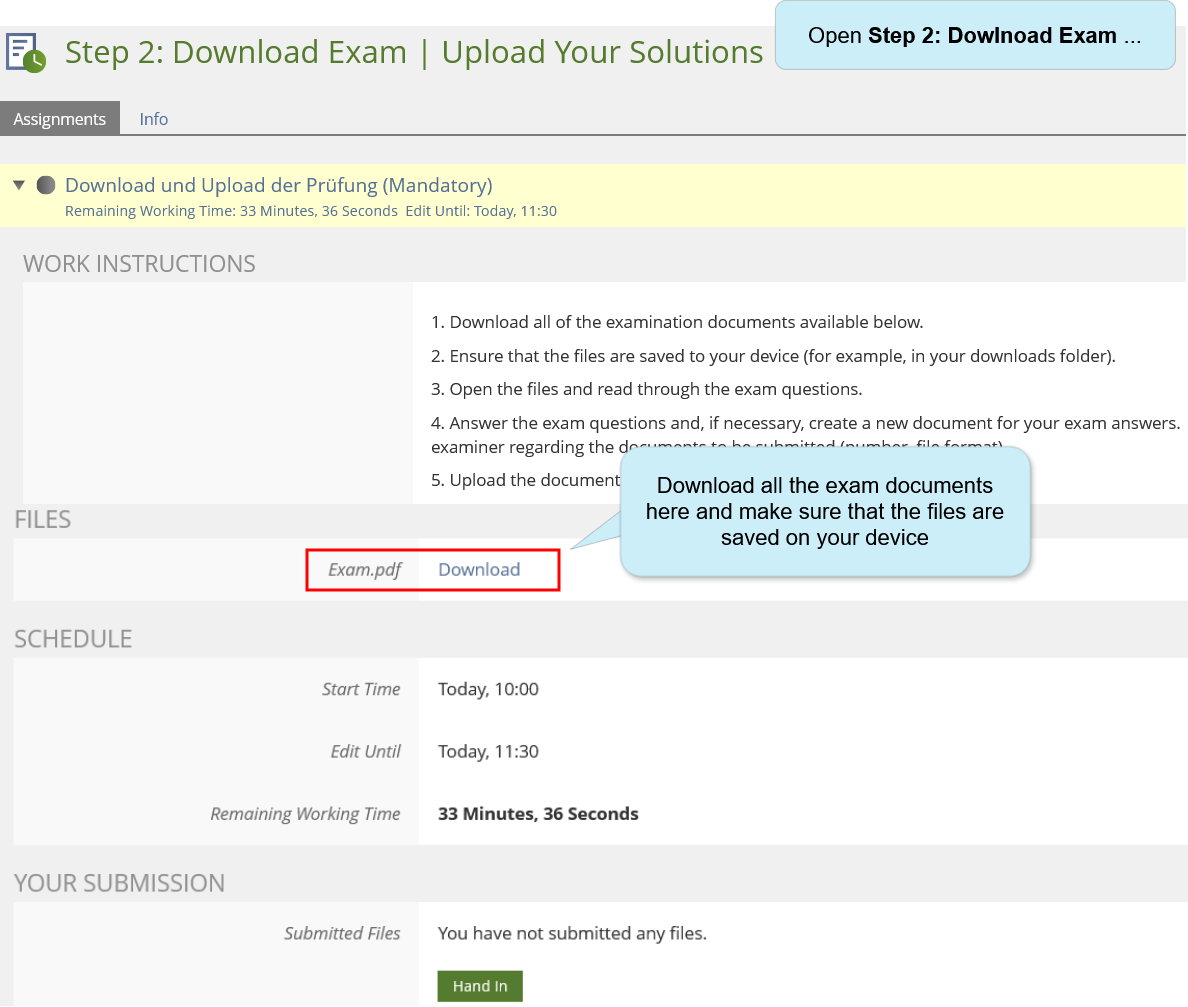Click the YOUR SUBMISSION section heading
The width and height of the screenshot is (1188, 1007).
coord(119,883)
